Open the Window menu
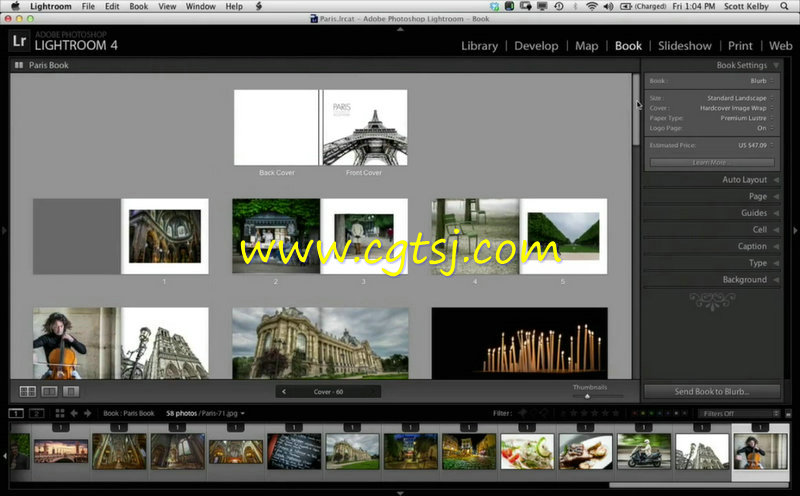Viewport: 800px width, 496px height. pos(201,6)
